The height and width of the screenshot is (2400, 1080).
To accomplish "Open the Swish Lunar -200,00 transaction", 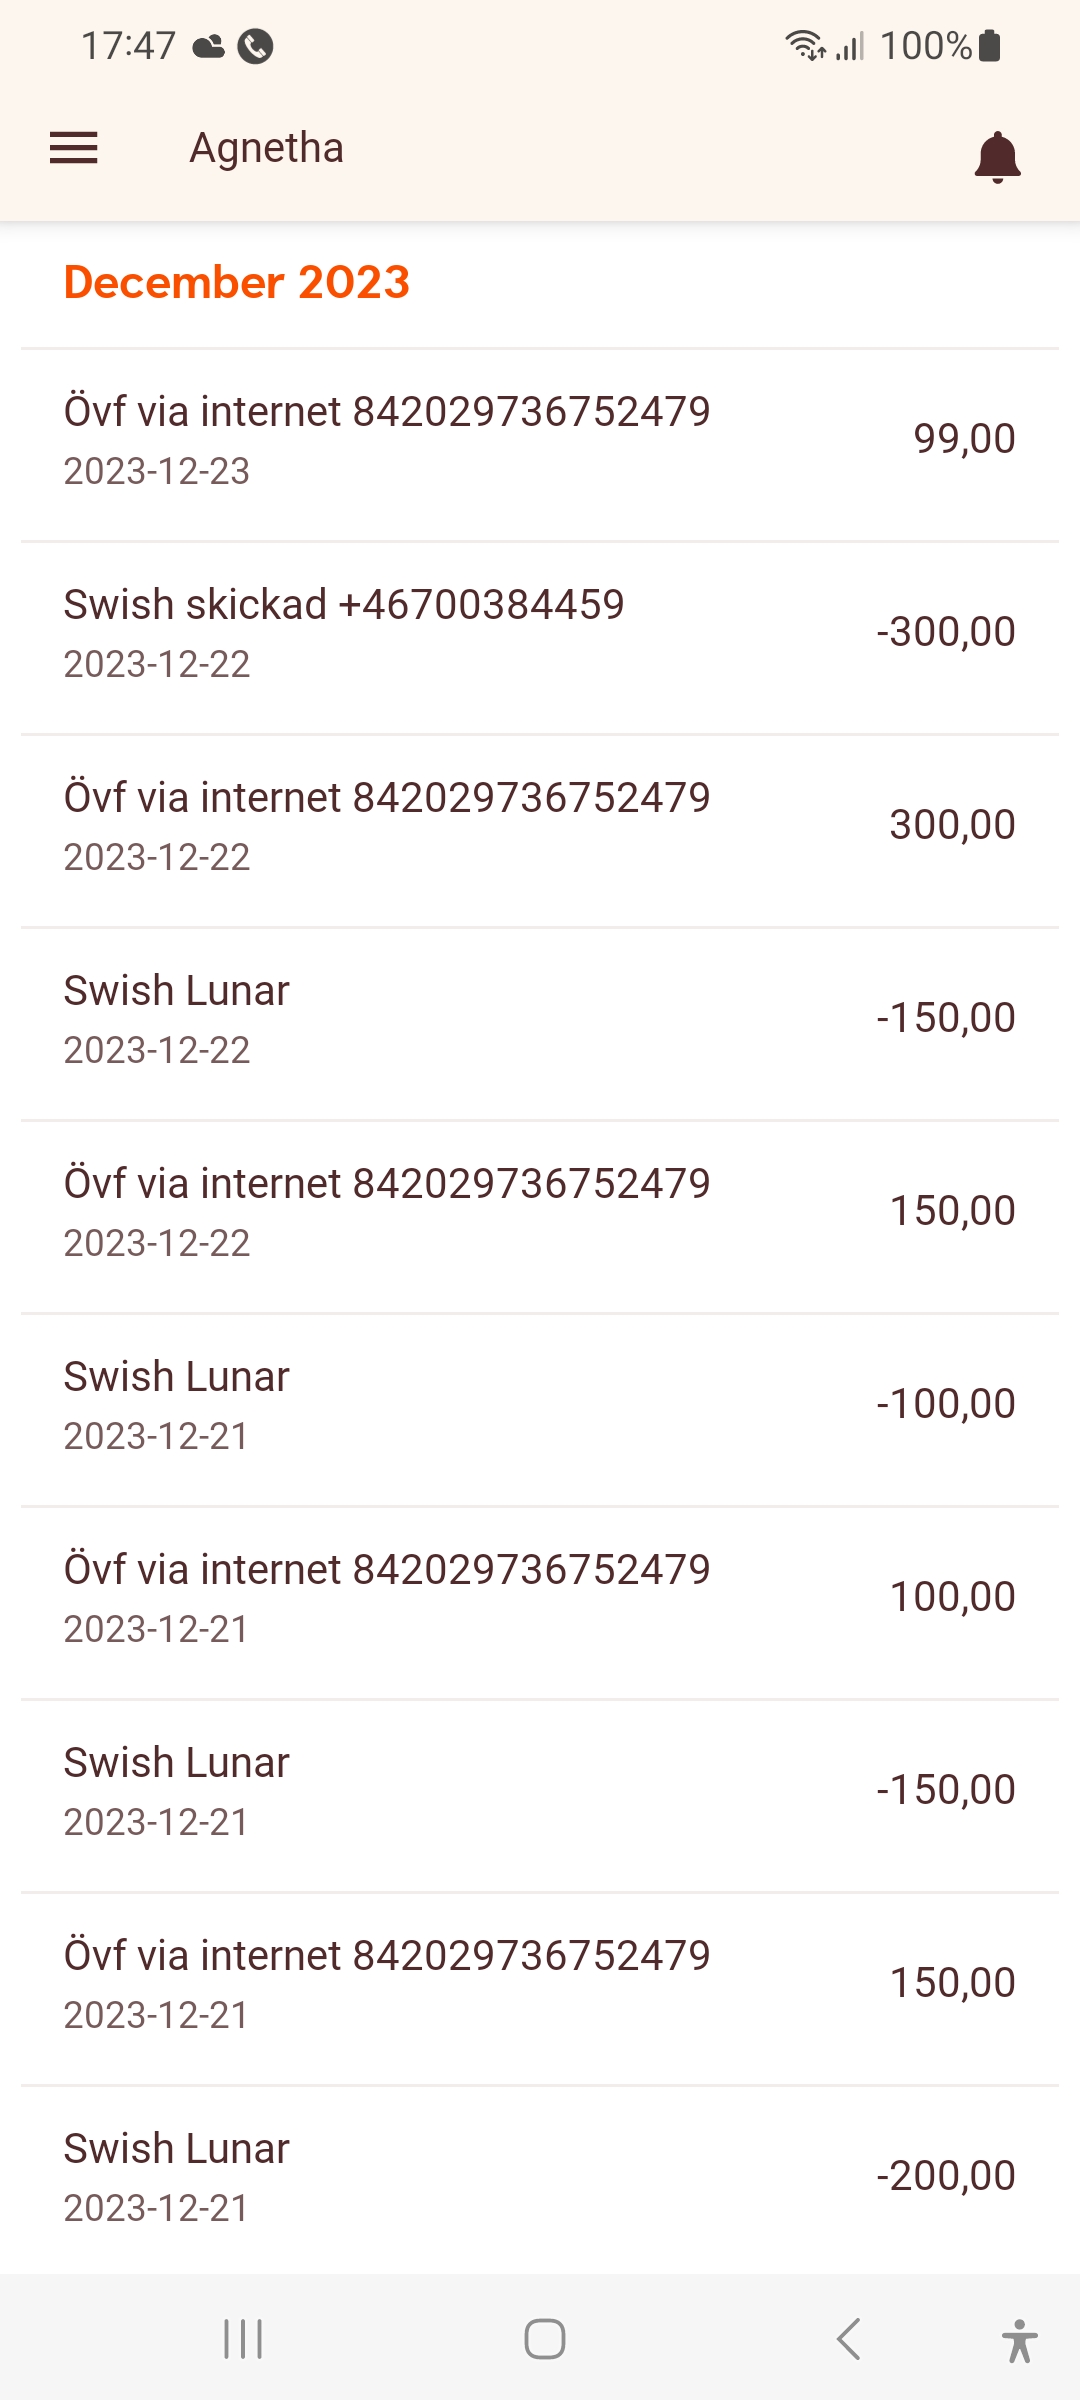I will (540, 2177).
